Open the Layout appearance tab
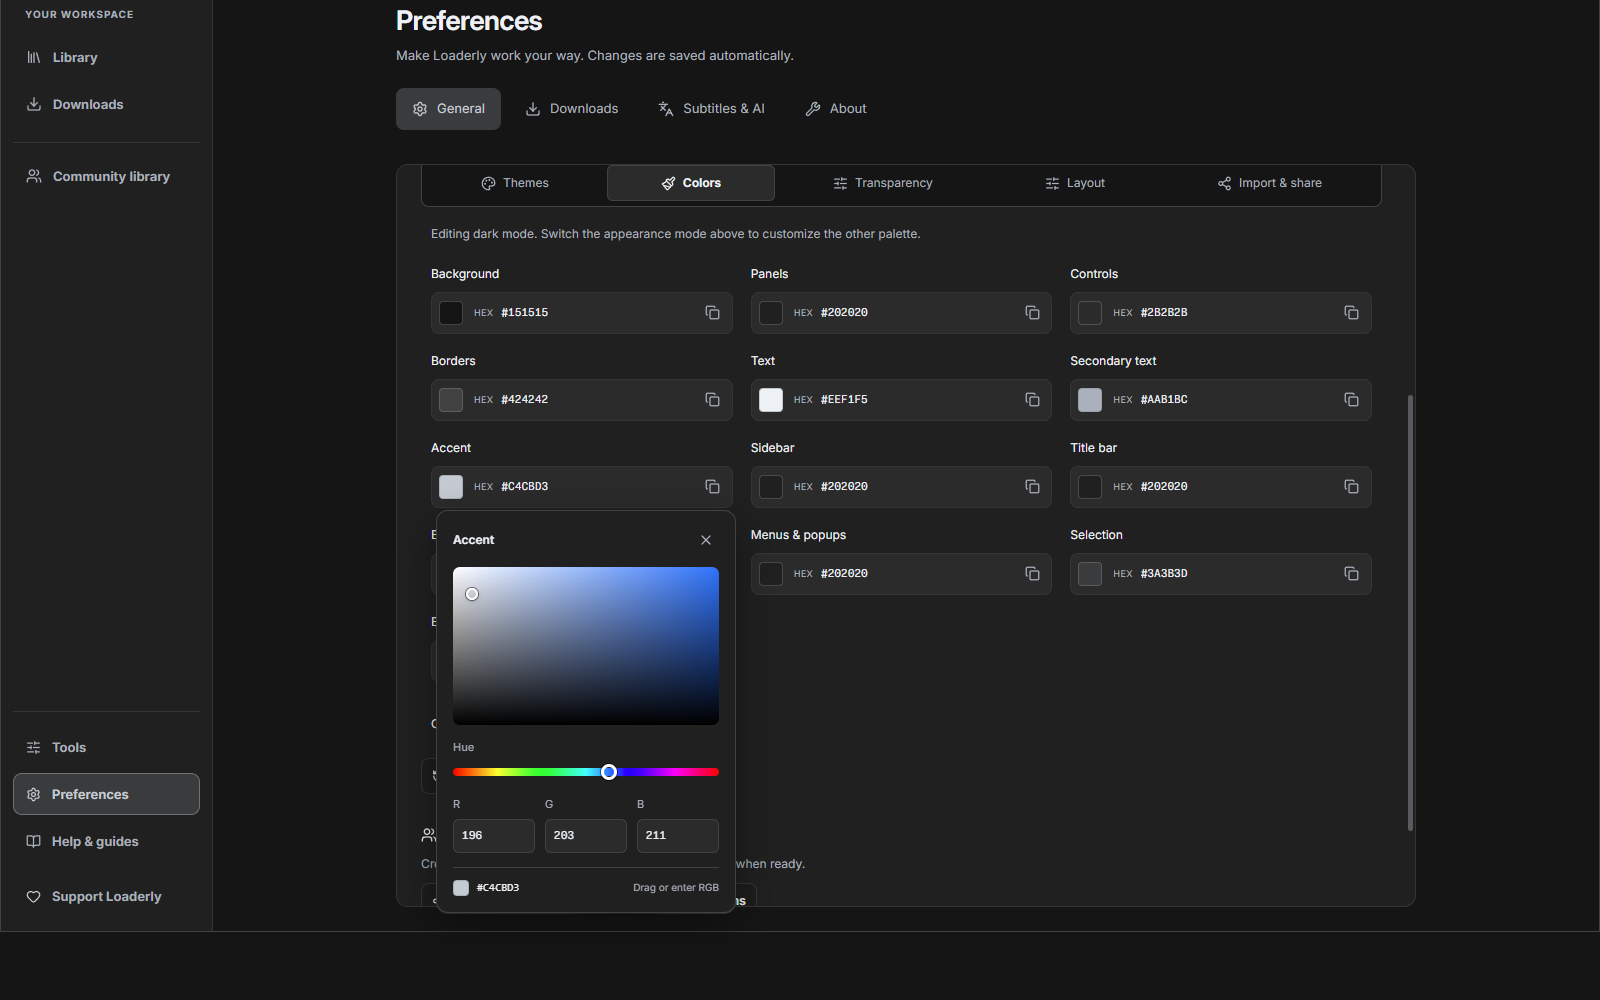The image size is (1600, 1000). click(1075, 183)
